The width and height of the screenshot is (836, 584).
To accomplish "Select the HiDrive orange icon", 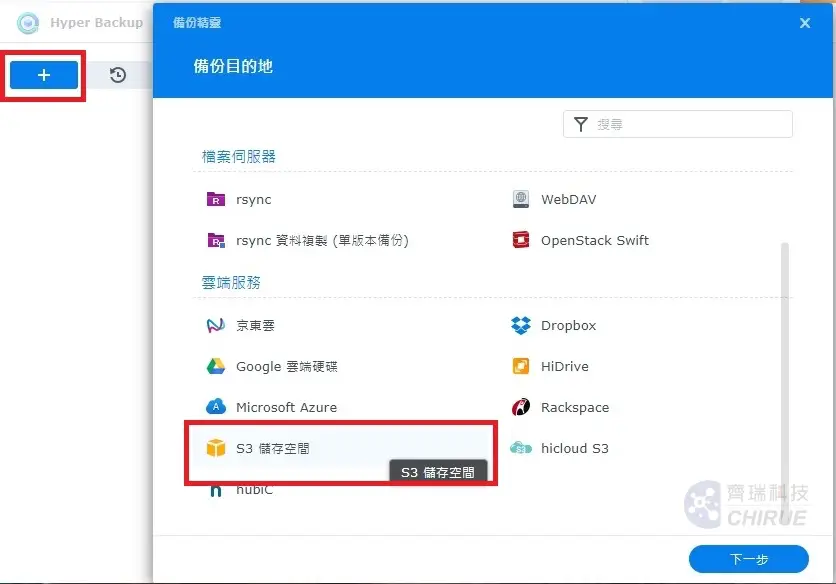I will point(521,366).
